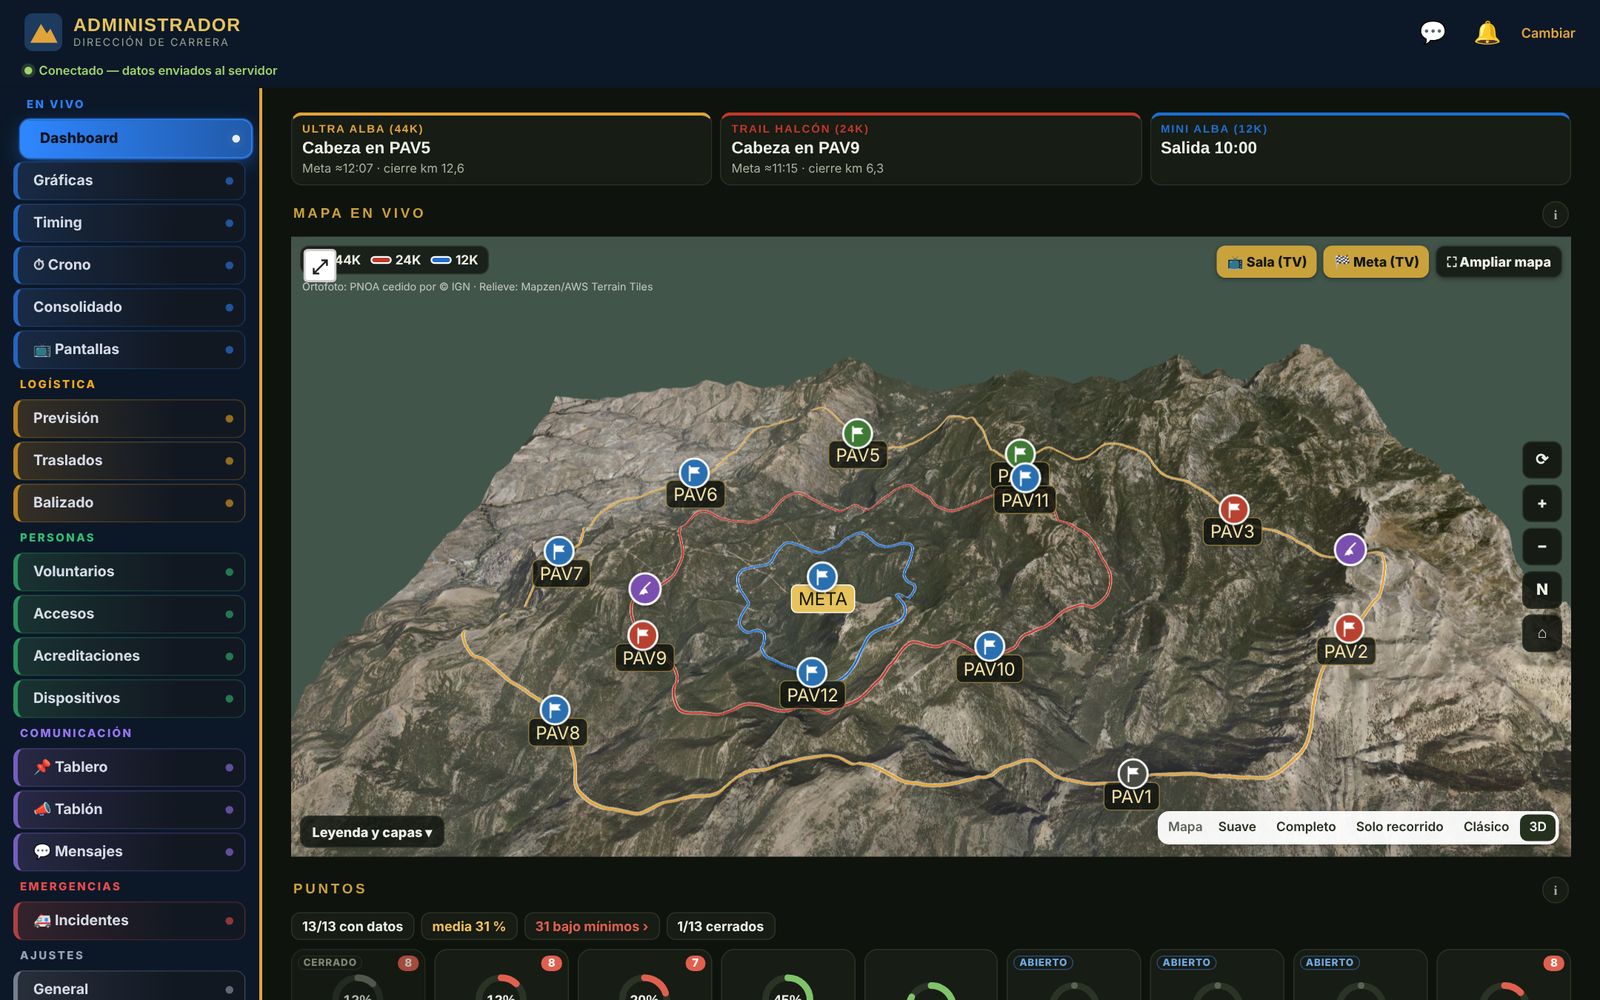
Task: Open the Dashboard menu item
Action: [x=136, y=138]
